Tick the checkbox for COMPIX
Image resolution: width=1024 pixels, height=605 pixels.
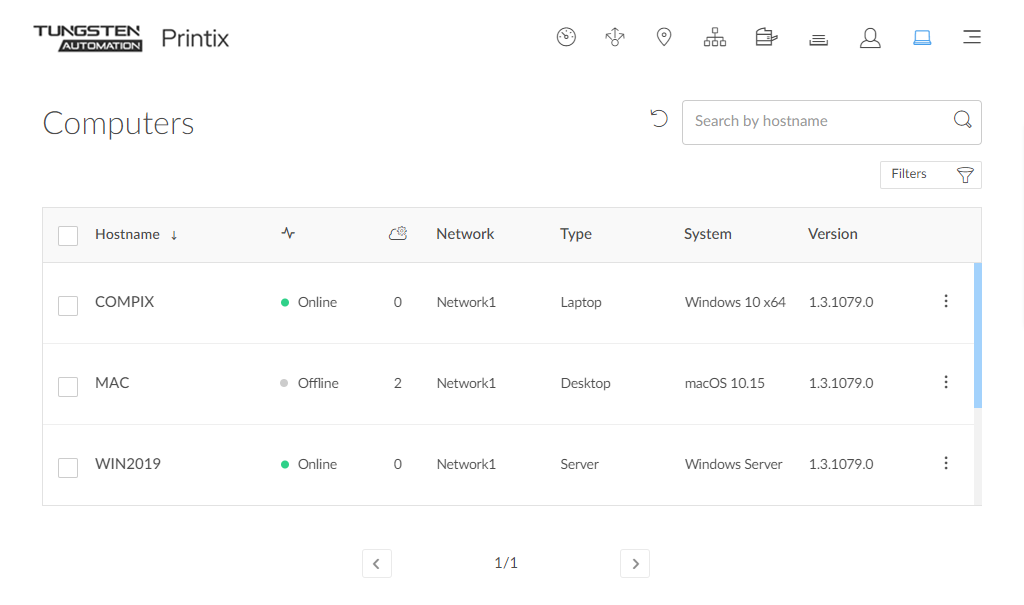68,305
